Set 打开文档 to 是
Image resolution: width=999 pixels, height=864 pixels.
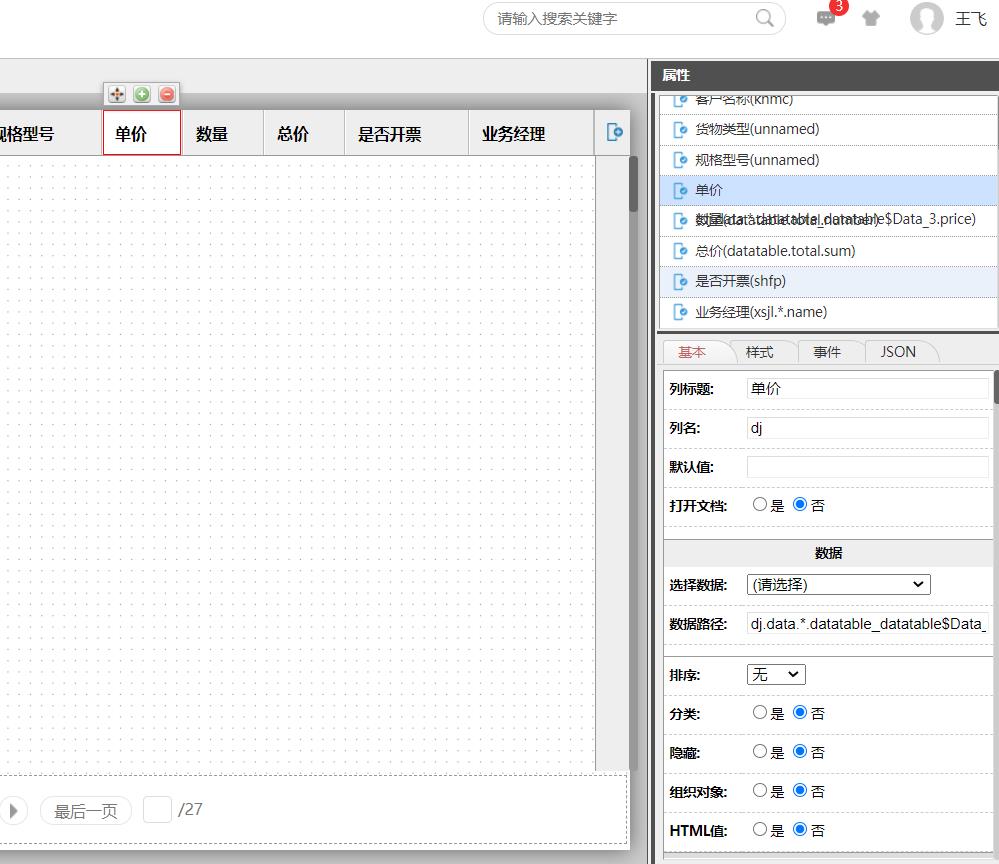point(760,505)
